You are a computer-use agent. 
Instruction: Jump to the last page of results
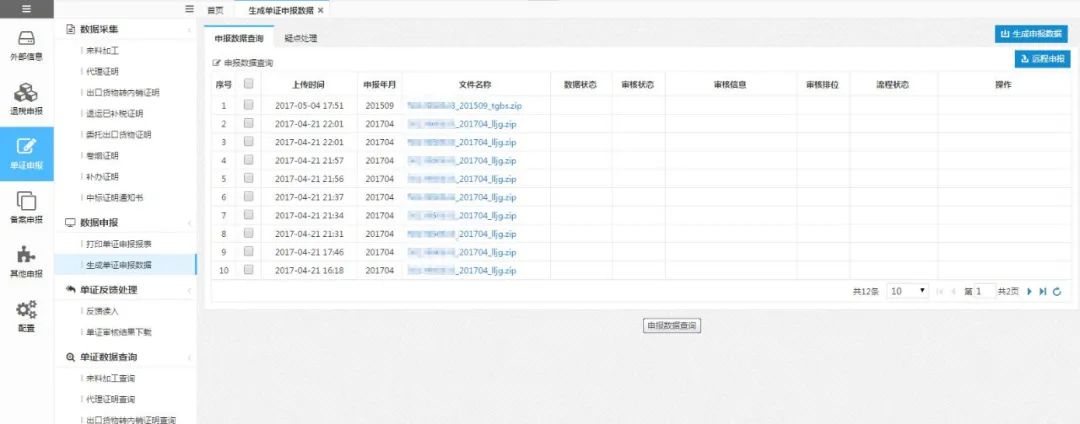(1043, 292)
